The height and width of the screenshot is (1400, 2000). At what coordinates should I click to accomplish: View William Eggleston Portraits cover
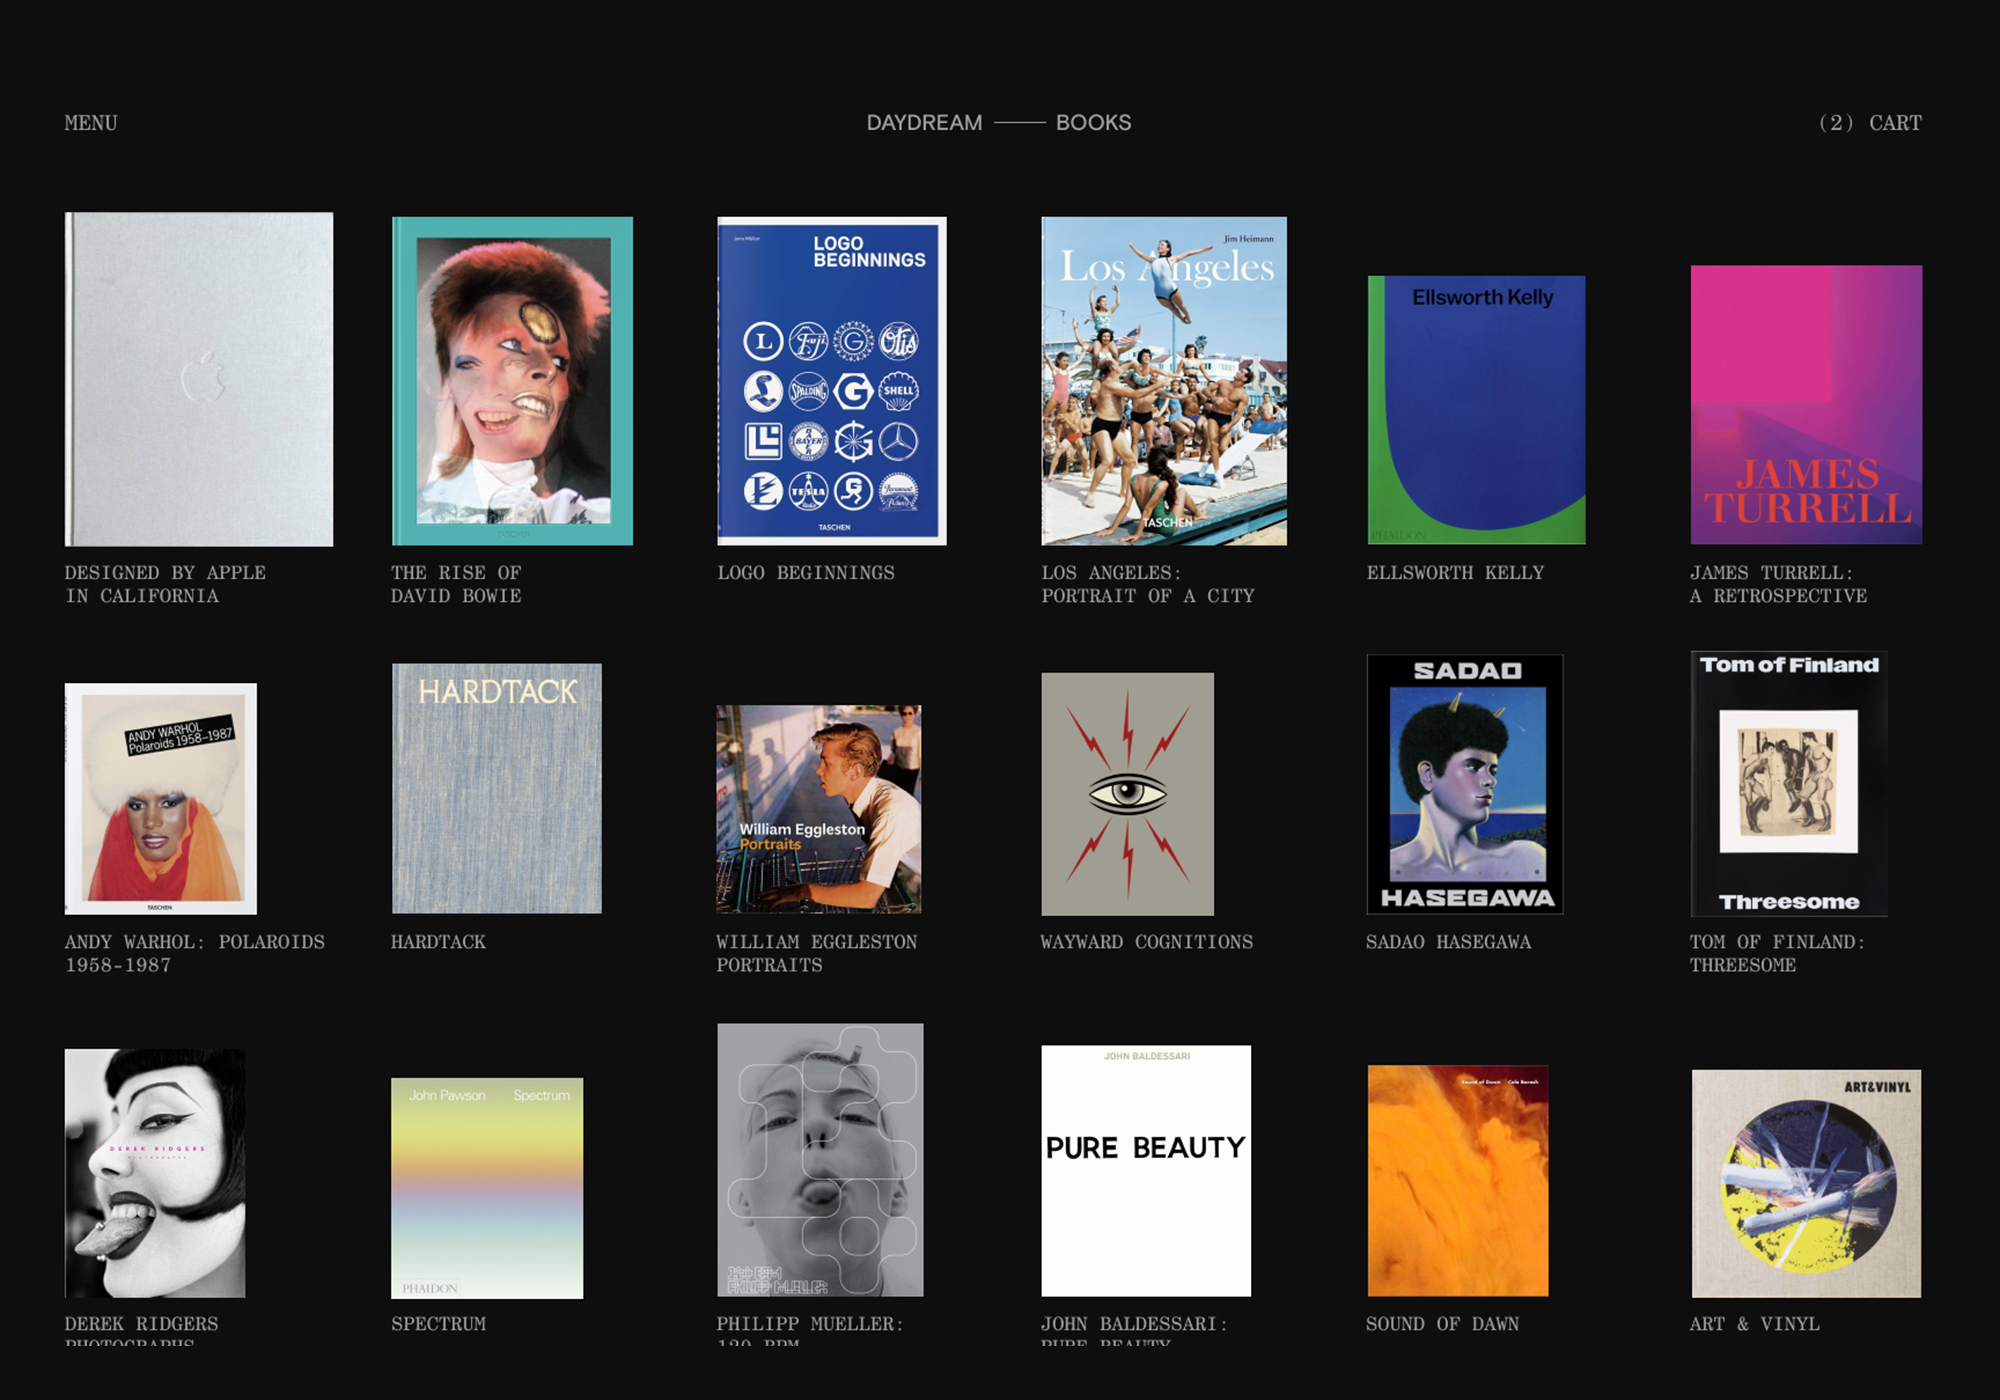[x=818, y=809]
